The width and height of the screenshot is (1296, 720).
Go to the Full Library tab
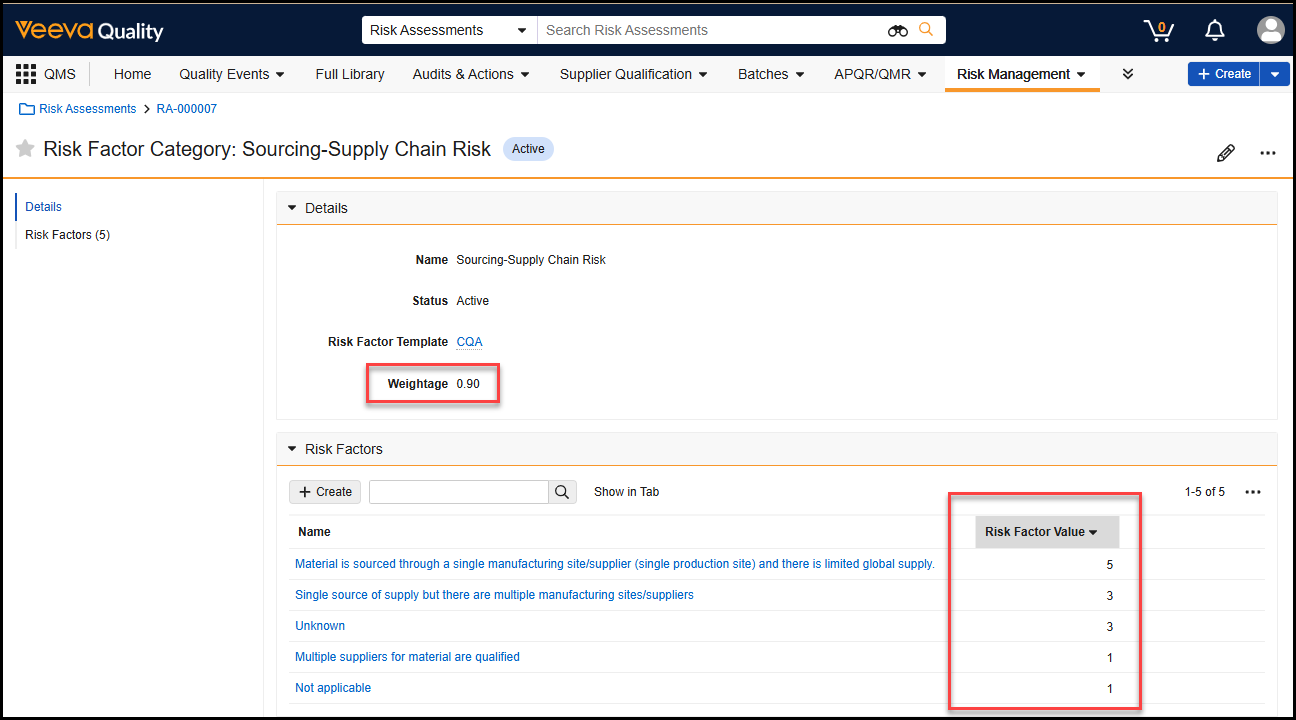tap(349, 74)
